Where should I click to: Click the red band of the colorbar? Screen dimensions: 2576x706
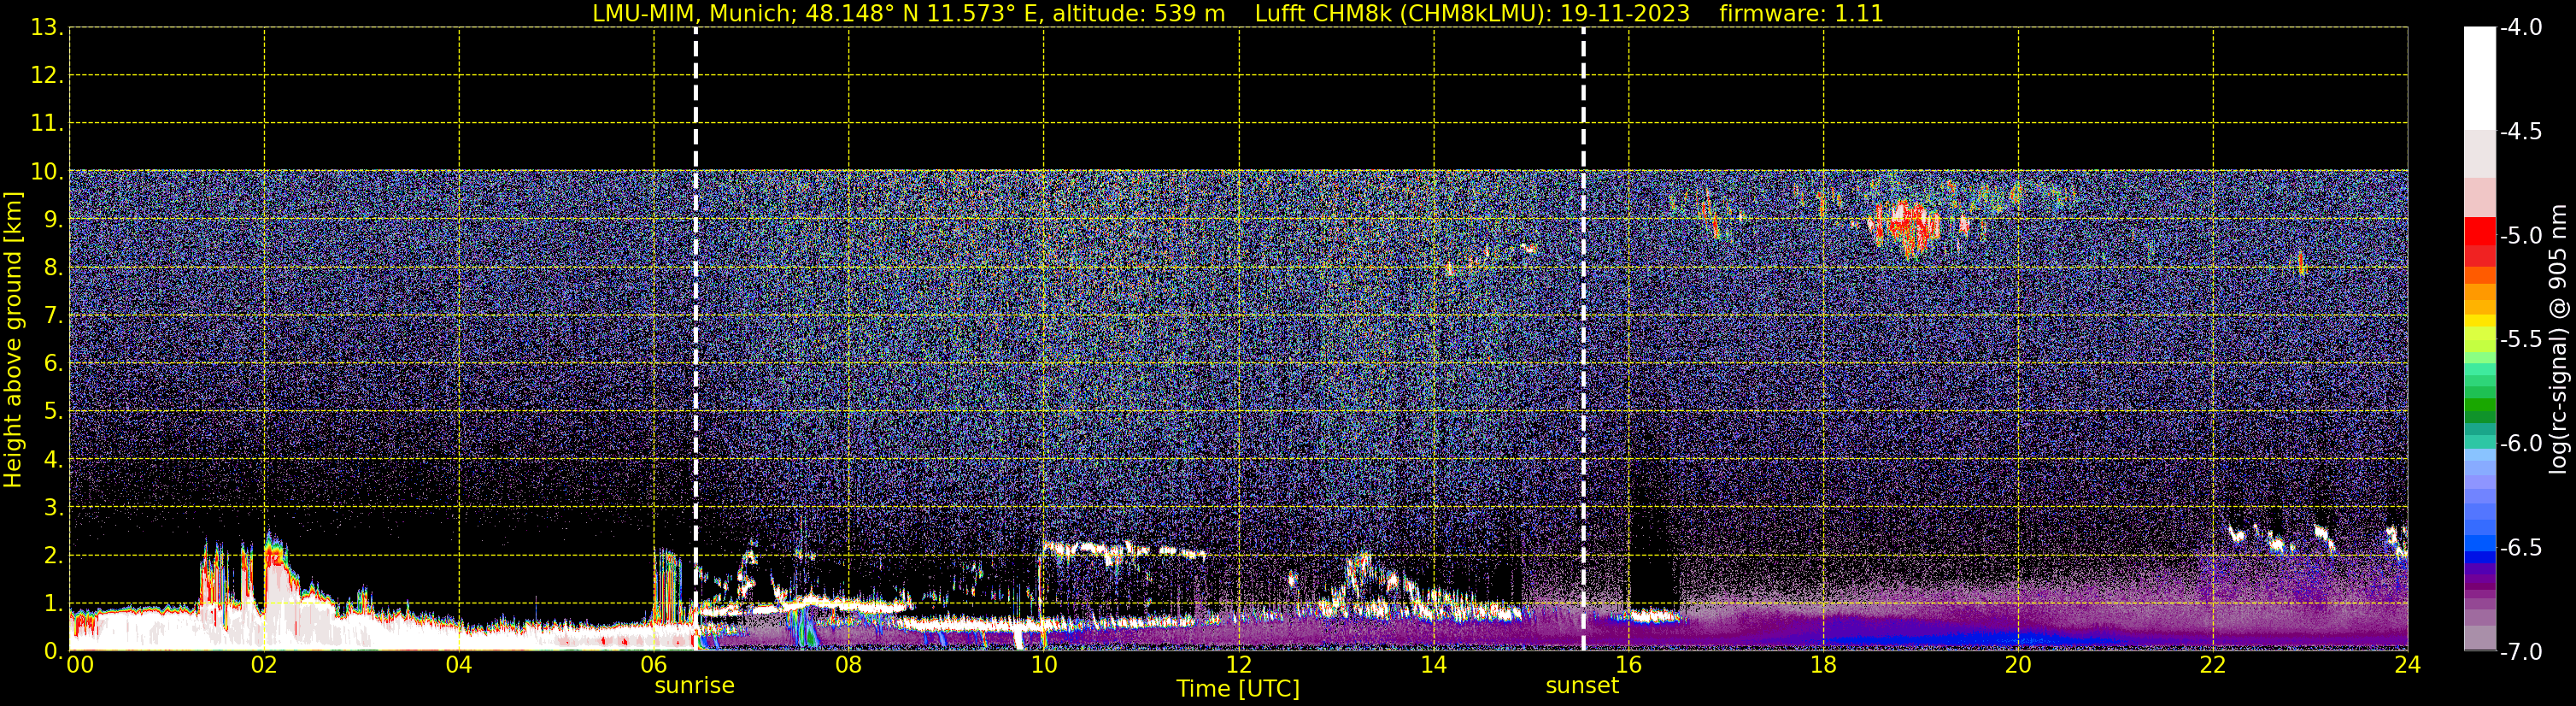click(x=2480, y=231)
